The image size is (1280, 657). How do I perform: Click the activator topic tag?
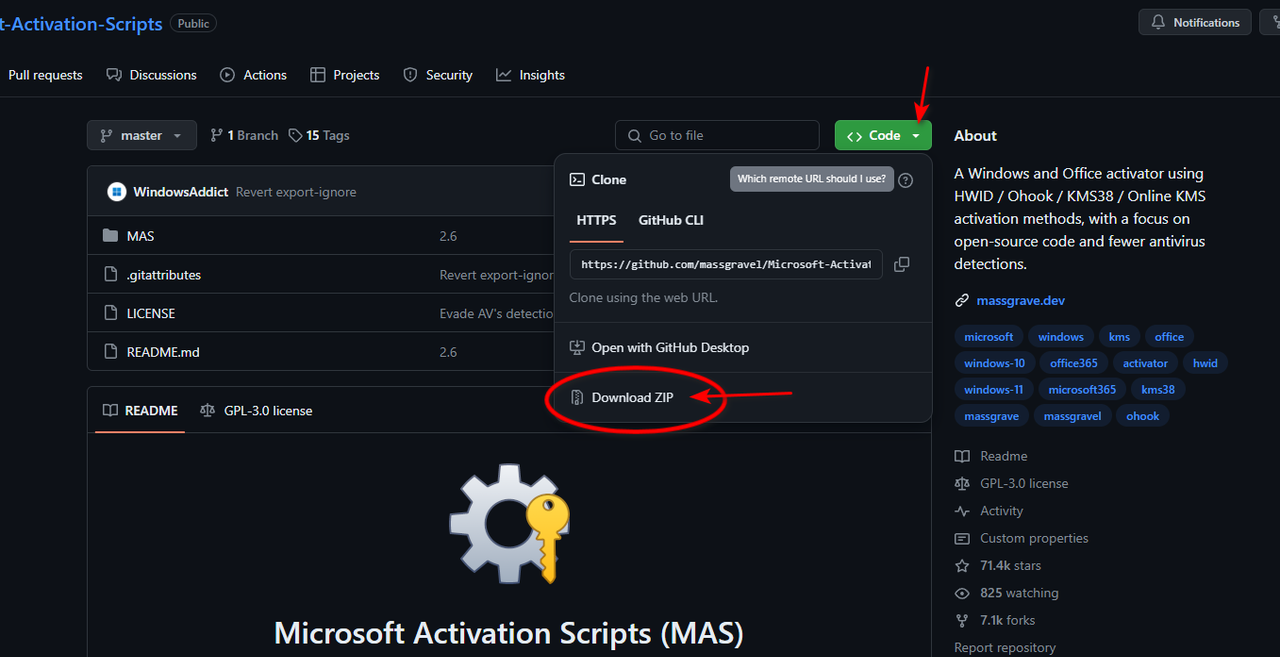click(x=1145, y=363)
